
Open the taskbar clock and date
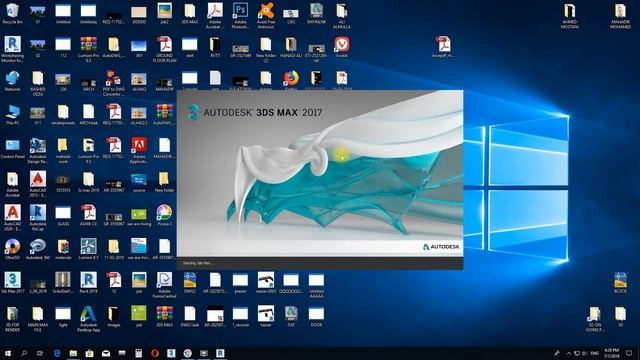click(611, 353)
